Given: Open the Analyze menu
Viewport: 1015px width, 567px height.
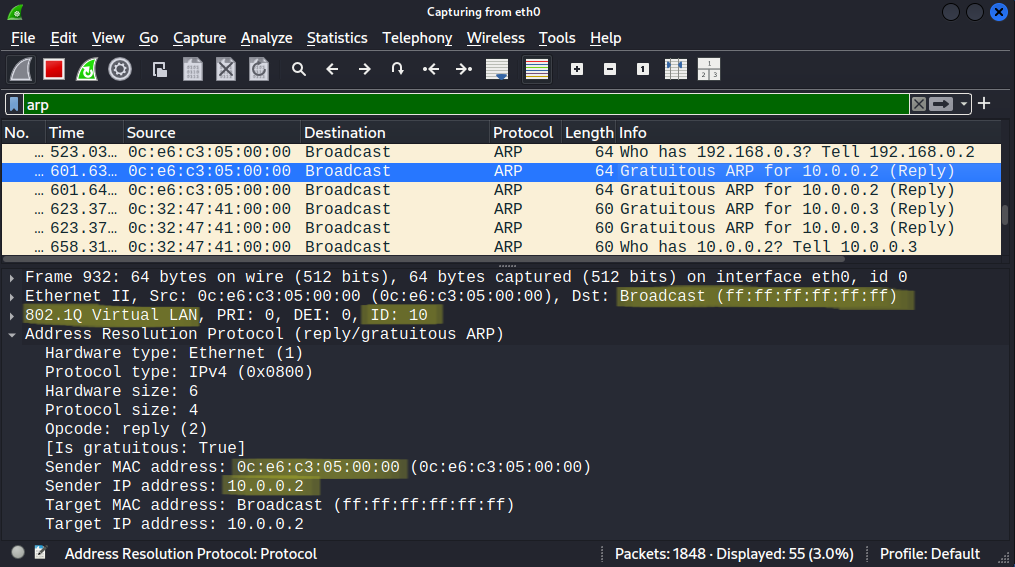Looking at the screenshot, I should pyautogui.click(x=266, y=38).
